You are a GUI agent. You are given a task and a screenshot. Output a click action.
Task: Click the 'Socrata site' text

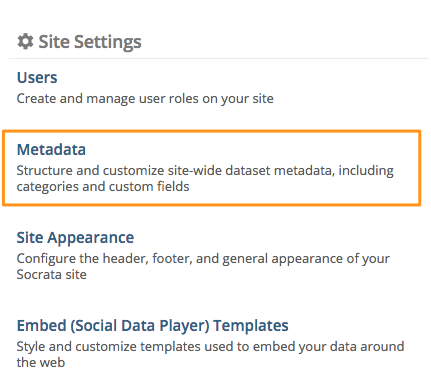point(52,275)
